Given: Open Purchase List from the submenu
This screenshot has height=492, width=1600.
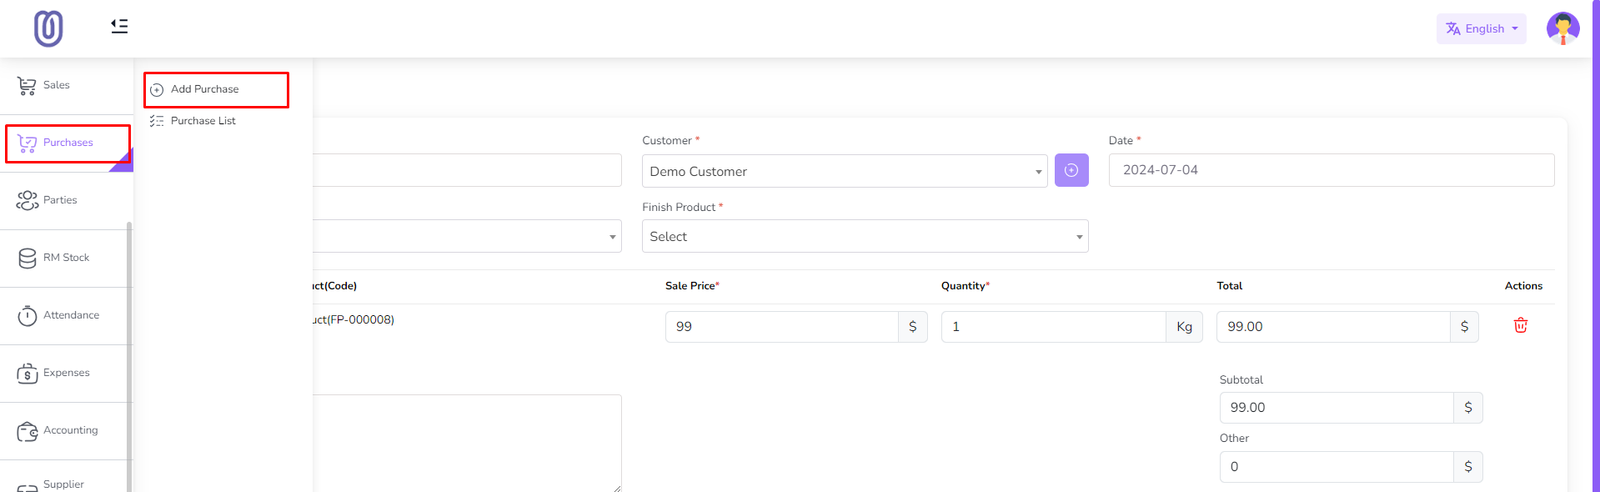Looking at the screenshot, I should (203, 121).
